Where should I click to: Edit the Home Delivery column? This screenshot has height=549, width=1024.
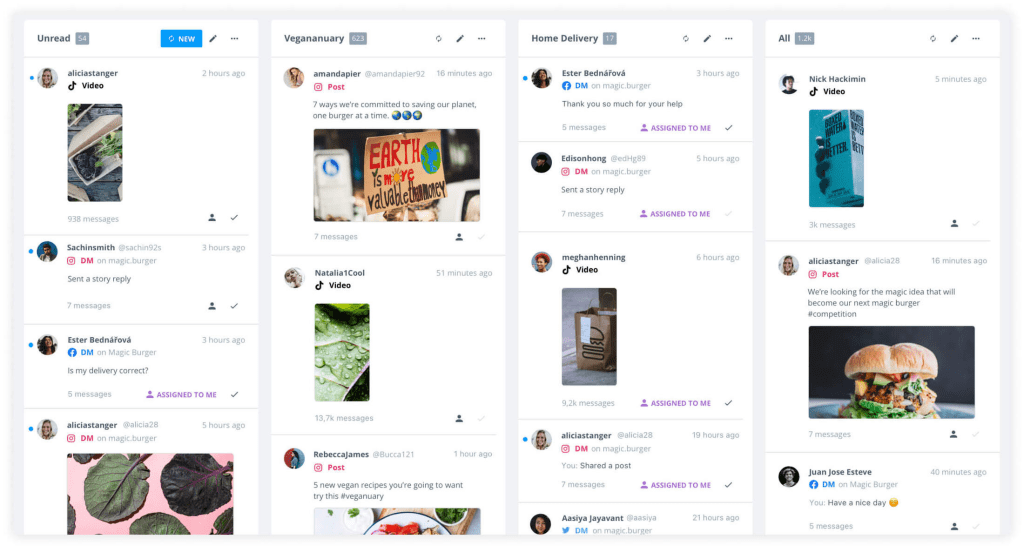(x=707, y=39)
